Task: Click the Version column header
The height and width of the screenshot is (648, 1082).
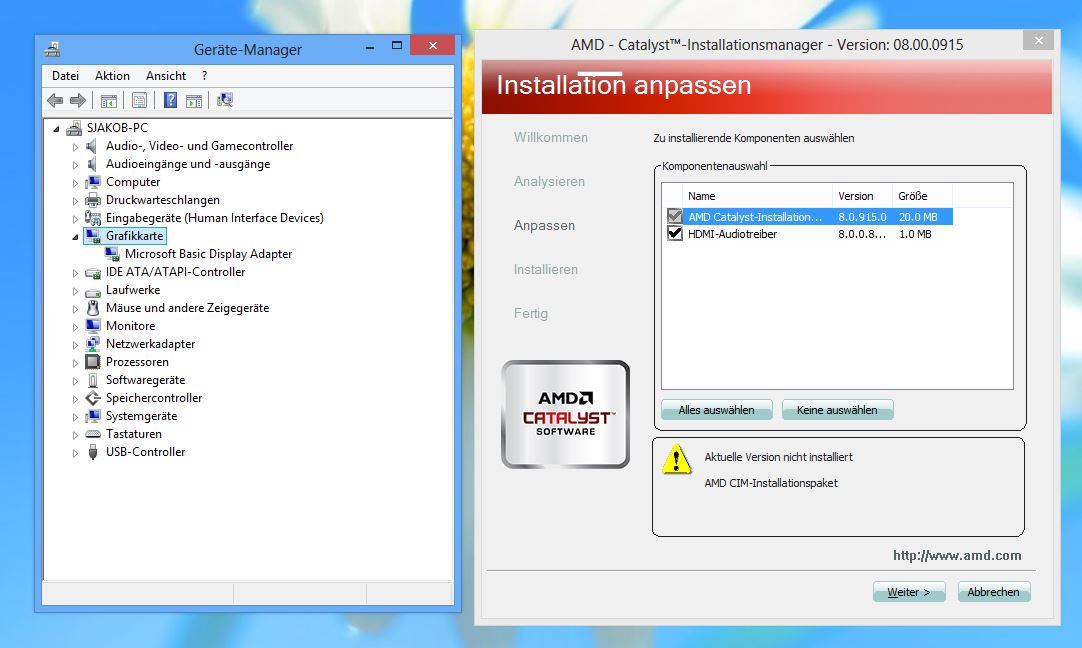Action: 862,196
